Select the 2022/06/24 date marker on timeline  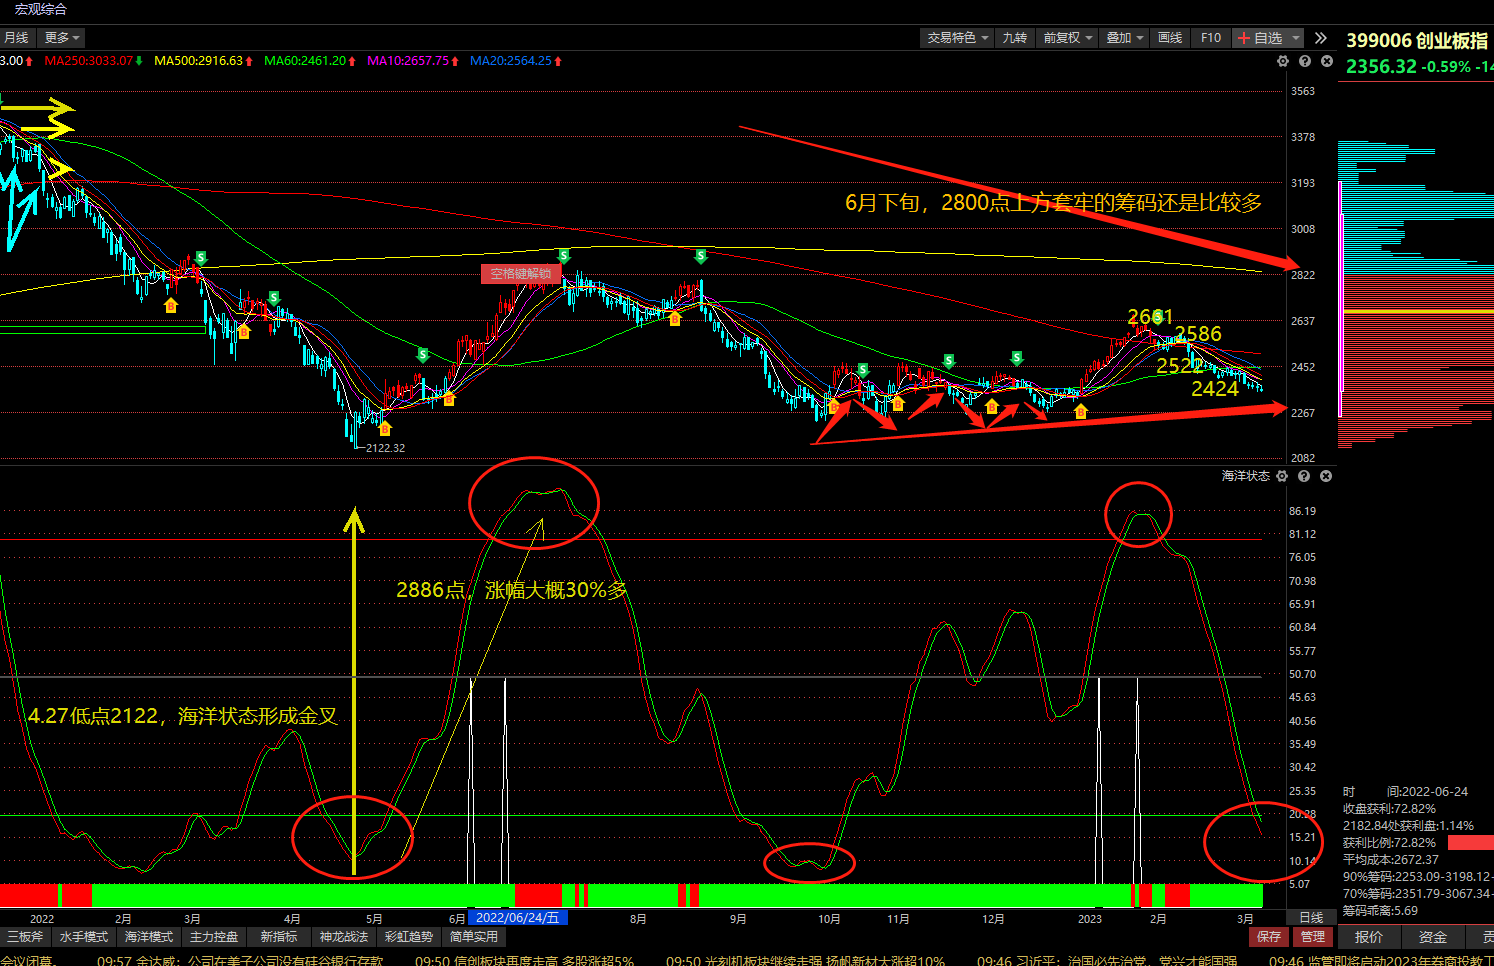tap(518, 918)
